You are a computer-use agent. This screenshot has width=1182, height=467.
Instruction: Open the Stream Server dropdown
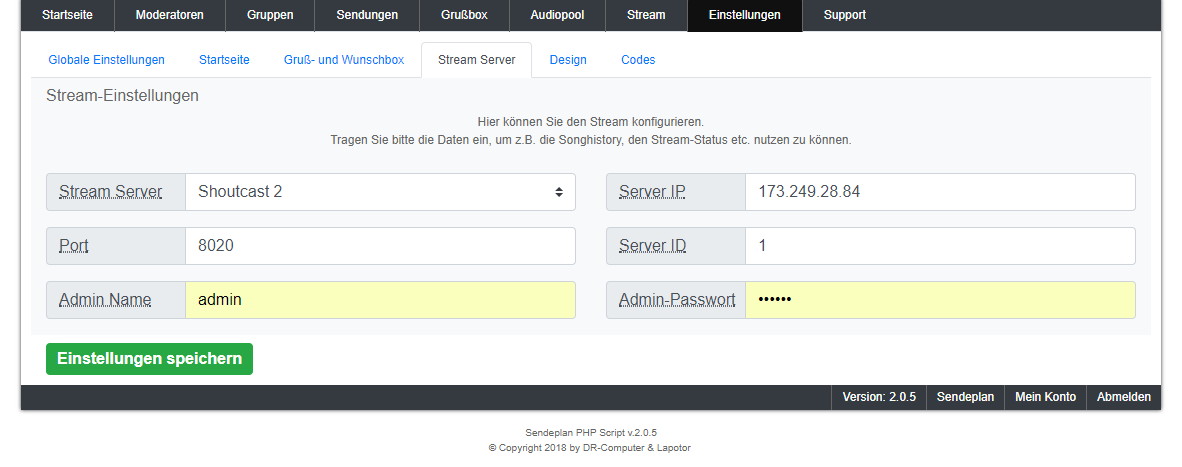[380, 192]
